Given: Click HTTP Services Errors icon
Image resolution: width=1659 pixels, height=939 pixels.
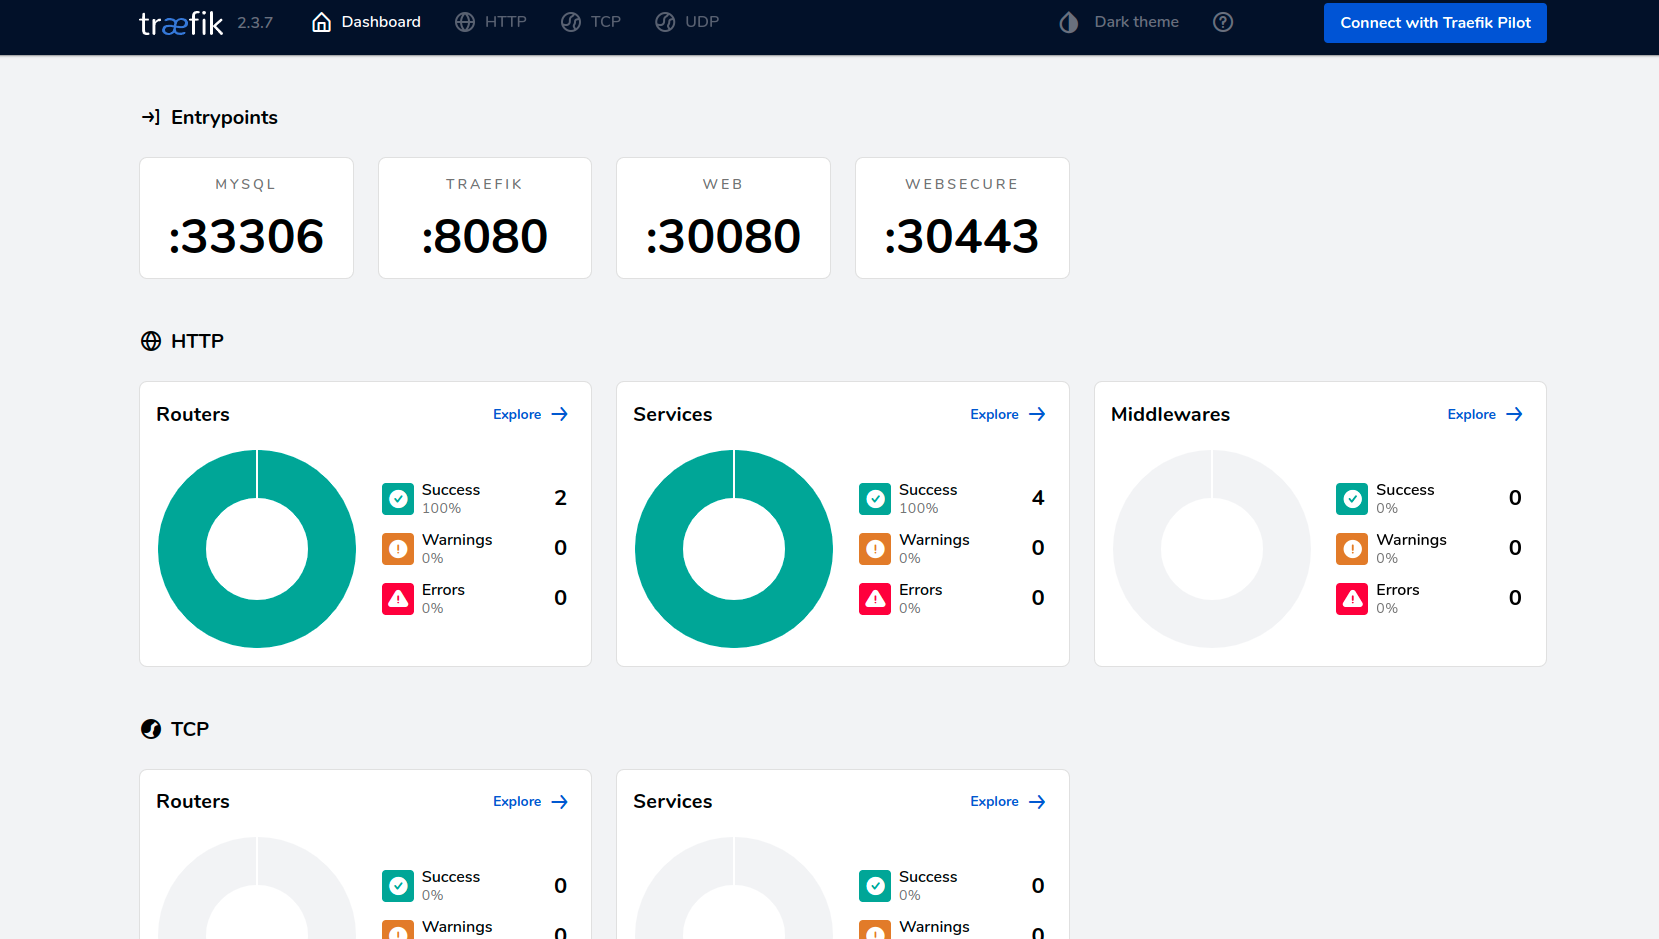Looking at the screenshot, I should tap(875, 598).
